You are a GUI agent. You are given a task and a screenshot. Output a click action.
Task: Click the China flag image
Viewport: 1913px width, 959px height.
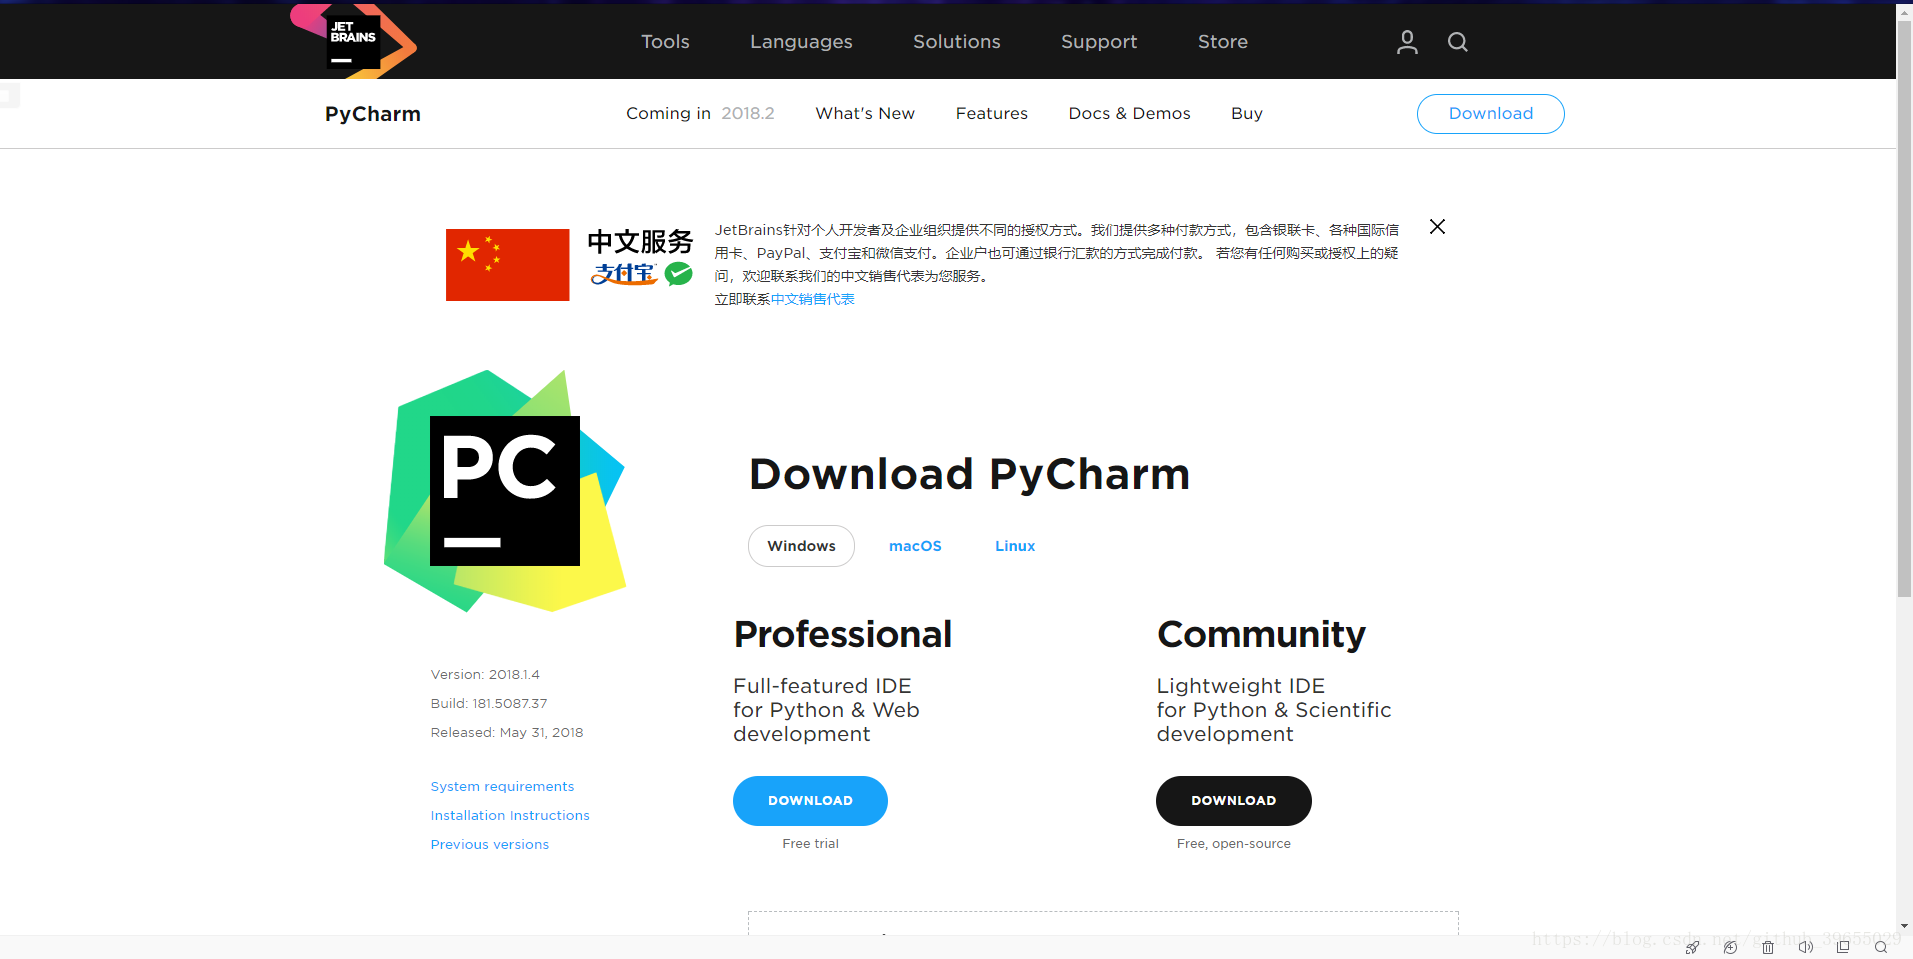507,265
